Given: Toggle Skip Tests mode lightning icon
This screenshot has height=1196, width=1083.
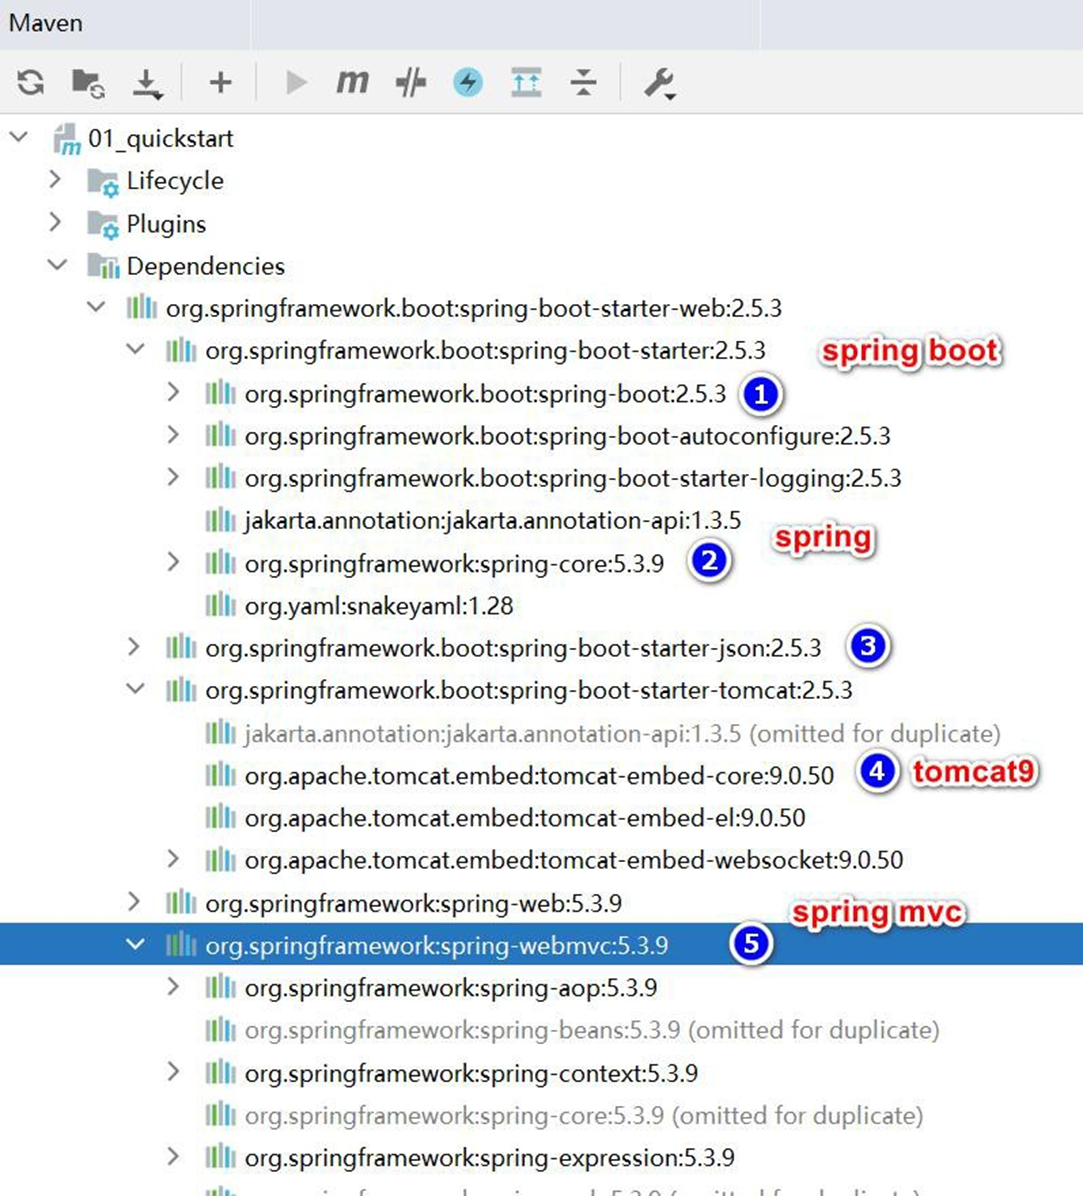Looking at the screenshot, I should [467, 82].
